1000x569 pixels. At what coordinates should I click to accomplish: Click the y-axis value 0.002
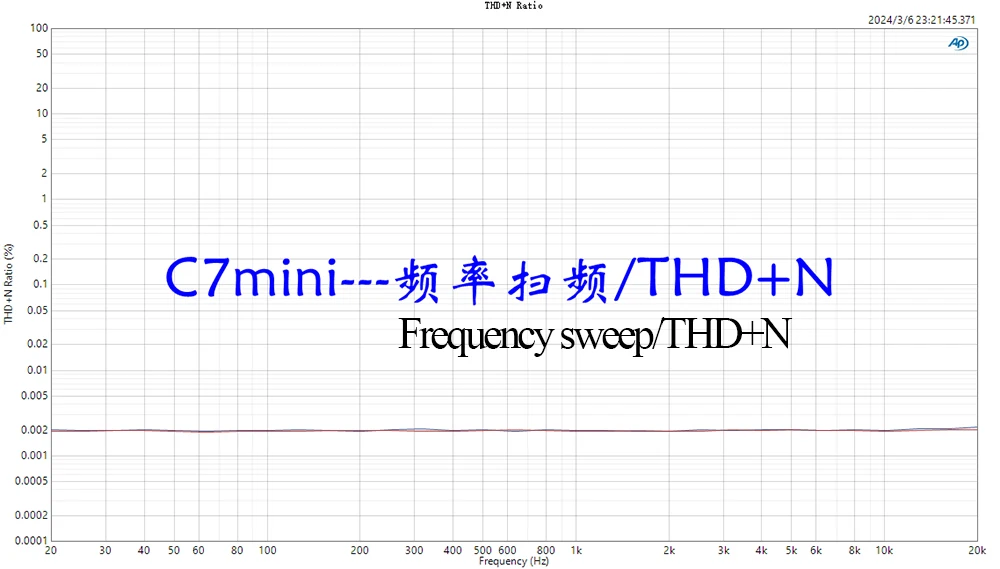point(34,430)
